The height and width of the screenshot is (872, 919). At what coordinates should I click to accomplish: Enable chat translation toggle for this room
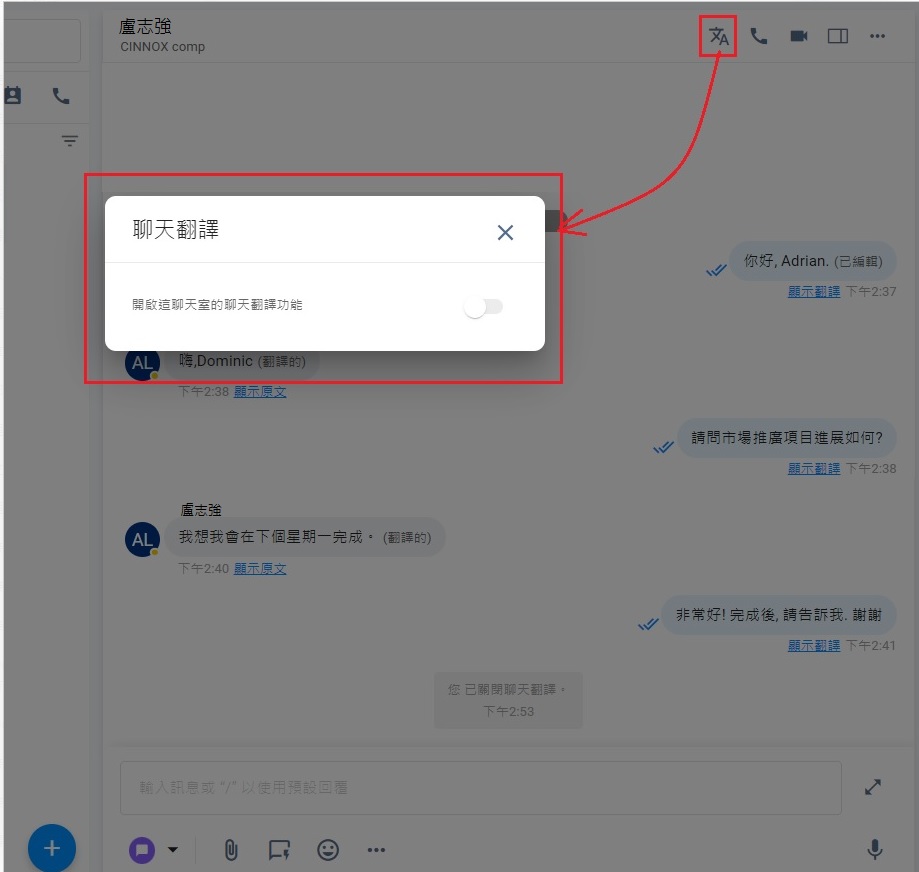pos(483,306)
